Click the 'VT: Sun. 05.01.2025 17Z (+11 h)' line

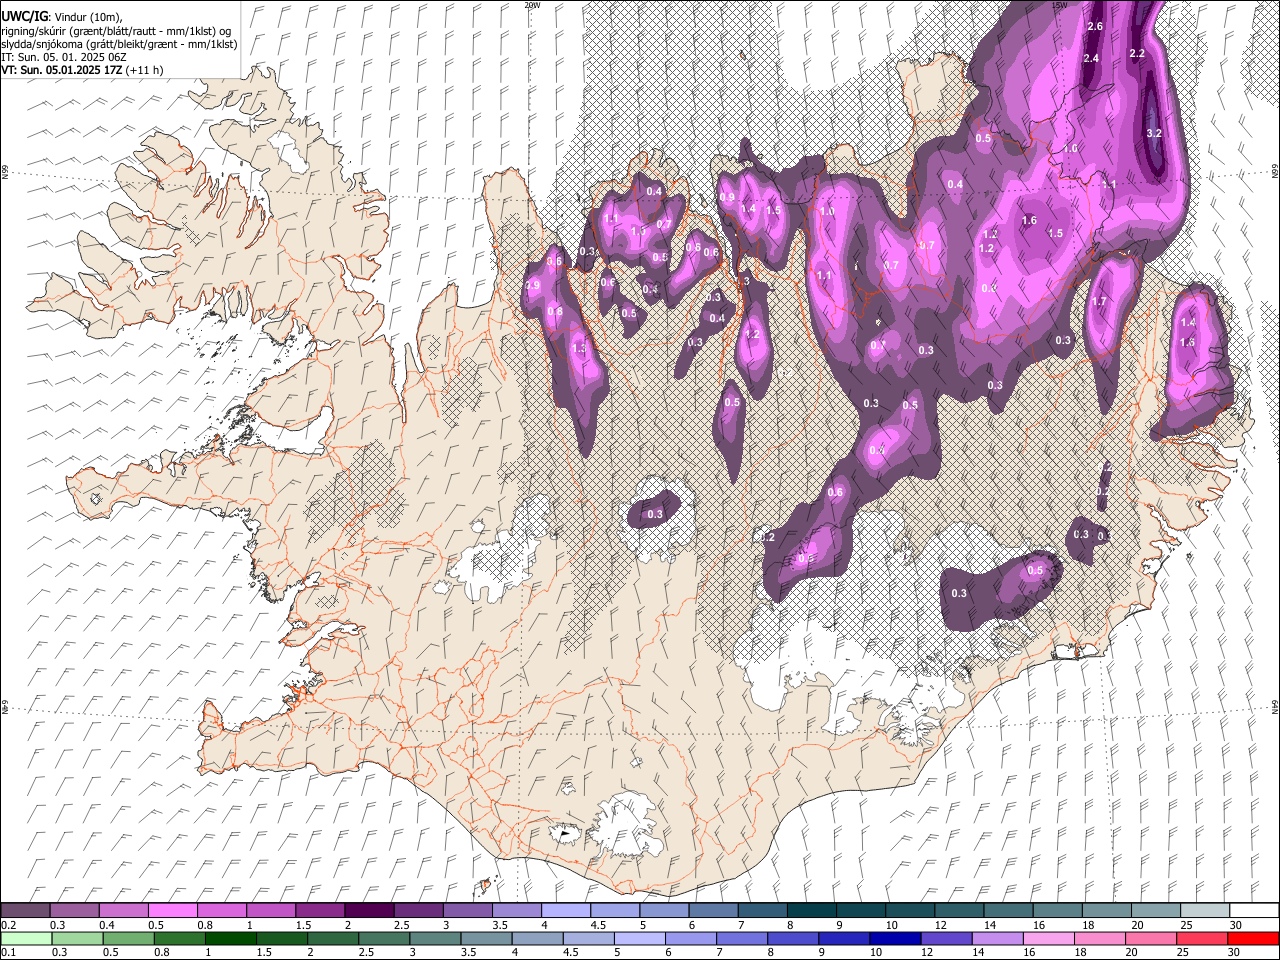pyautogui.click(x=82, y=70)
